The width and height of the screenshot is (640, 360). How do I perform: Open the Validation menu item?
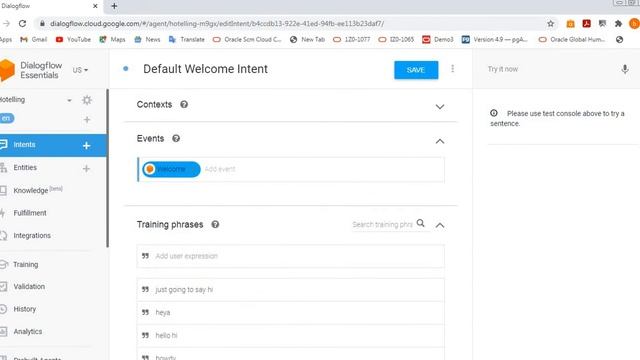click(29, 287)
